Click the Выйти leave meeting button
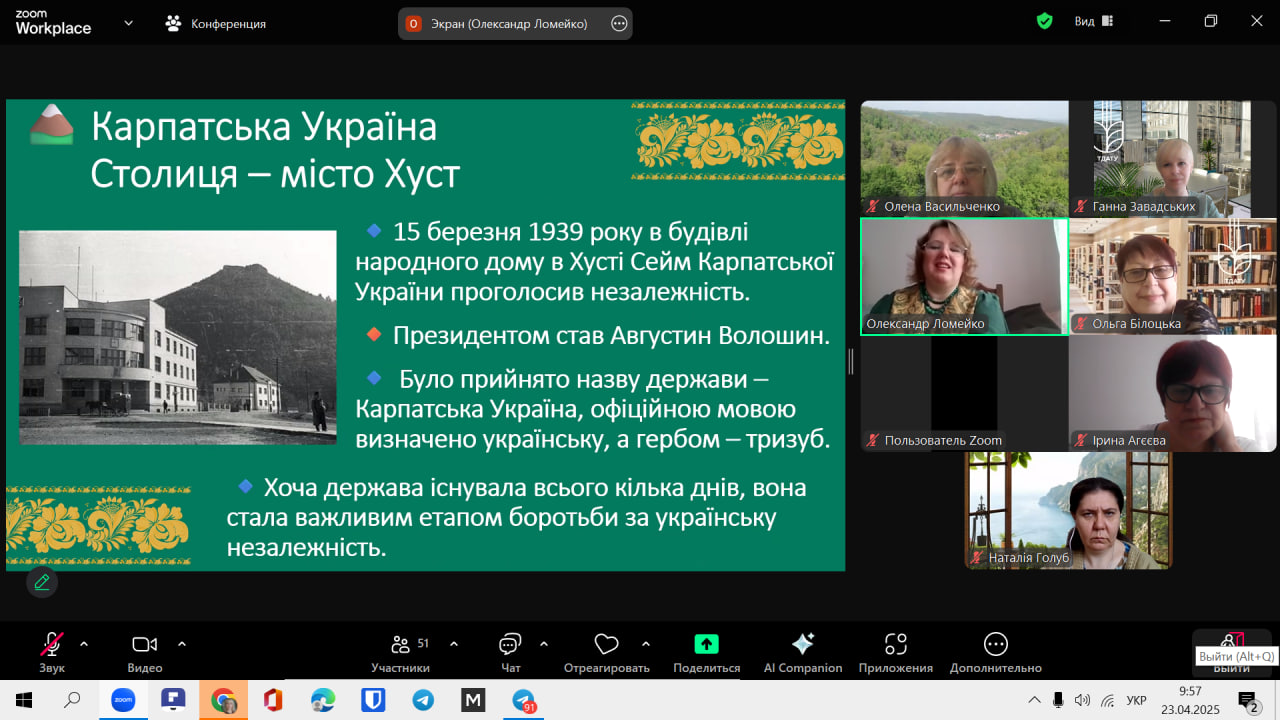1280x720 pixels. (1231, 650)
